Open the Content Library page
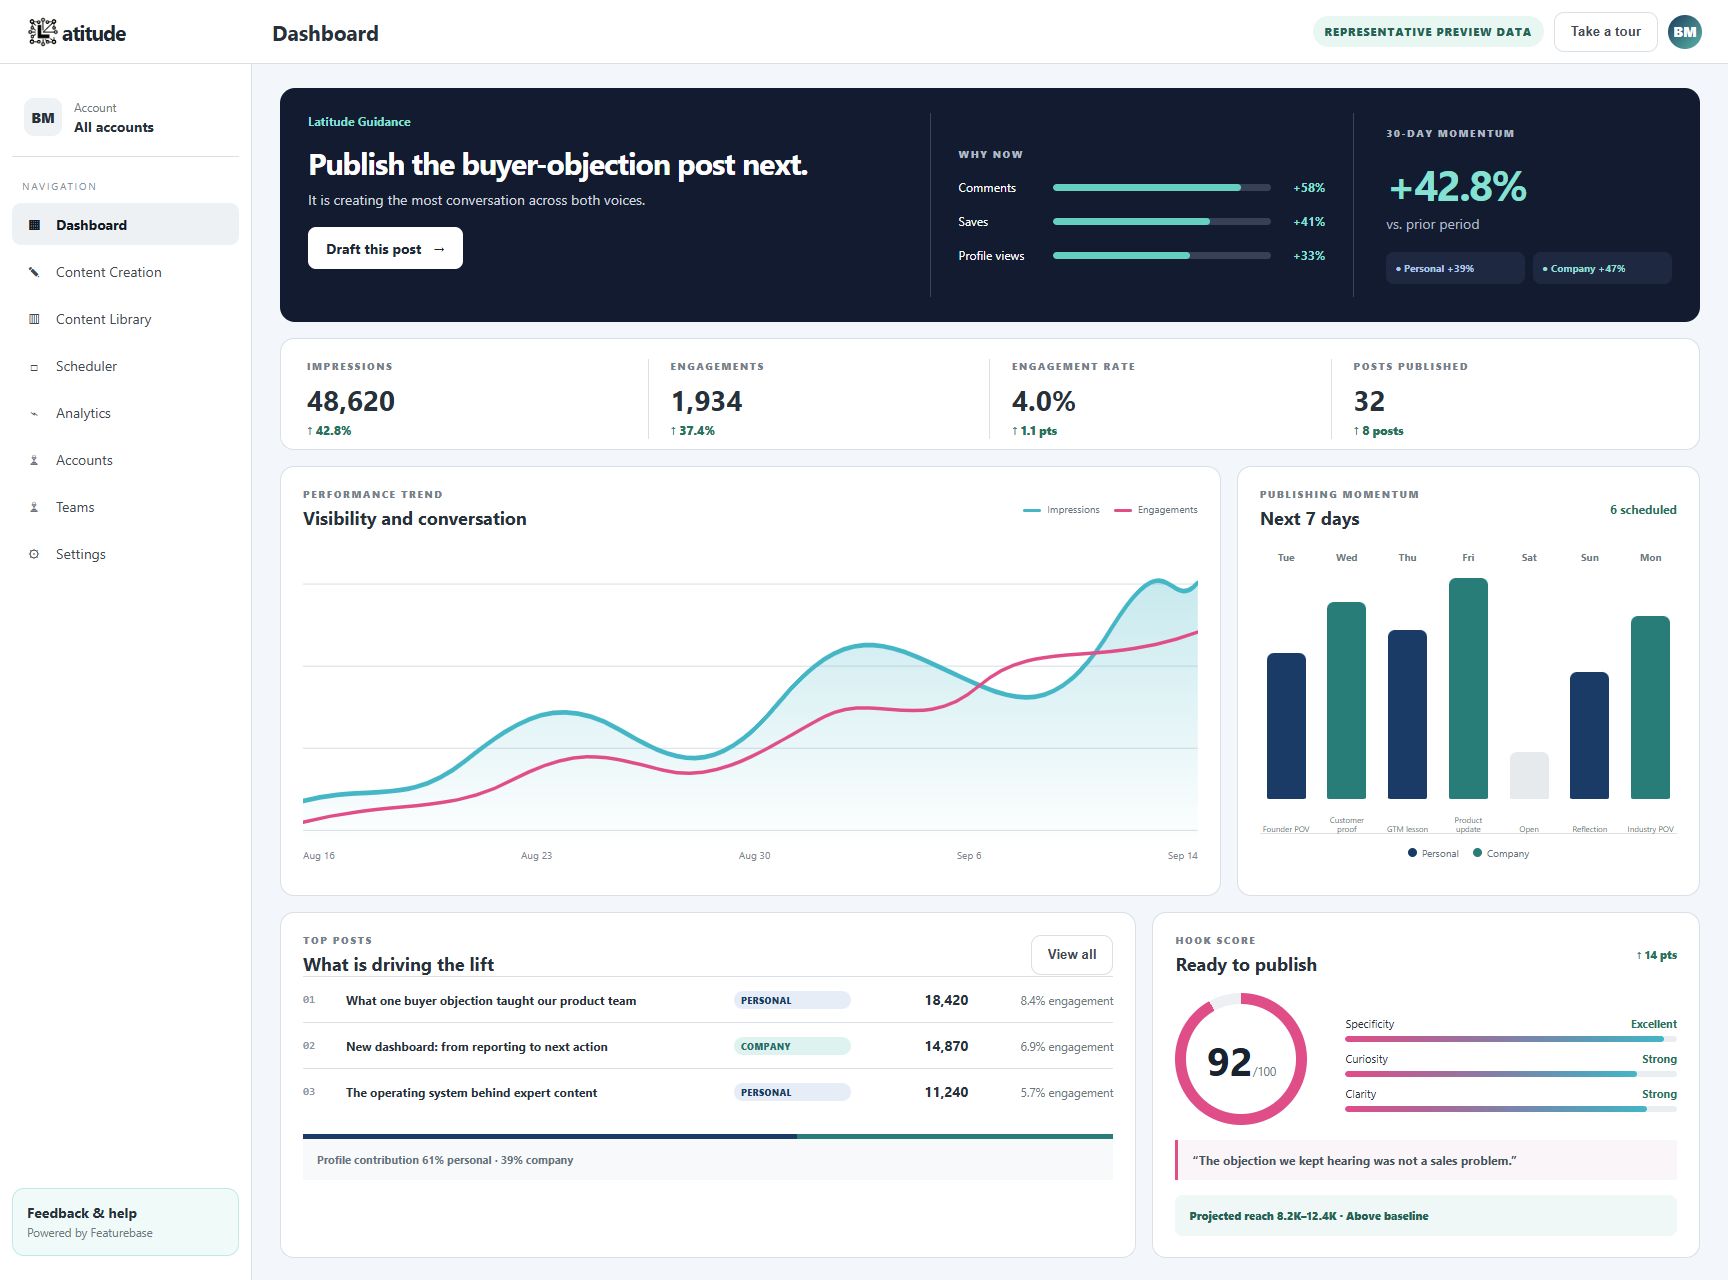The image size is (1728, 1280). [x=125, y=319]
